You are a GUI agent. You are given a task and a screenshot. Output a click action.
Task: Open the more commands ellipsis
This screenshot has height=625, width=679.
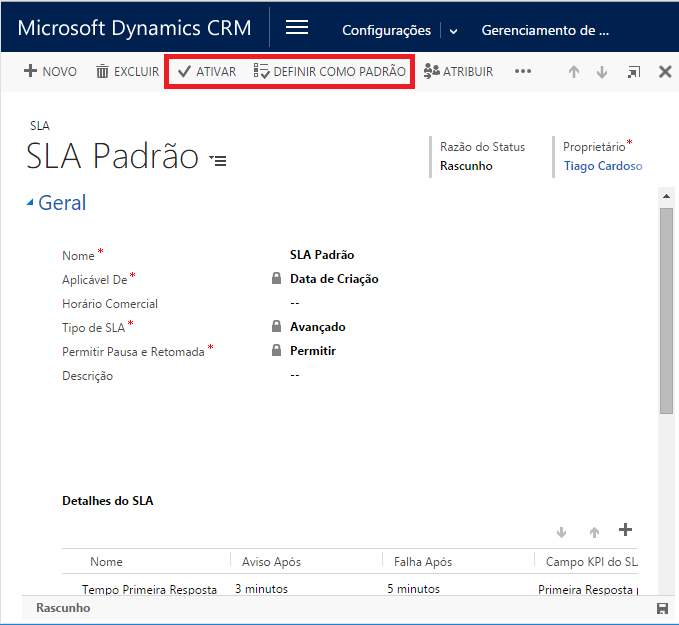pos(523,71)
